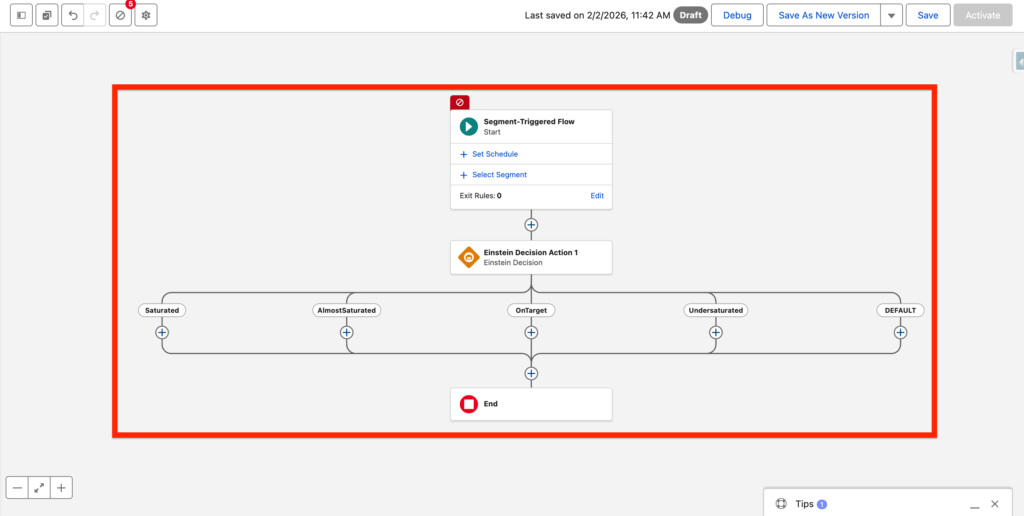The height and width of the screenshot is (516, 1024).
Task: Undo the last flow change
Action: point(73,16)
